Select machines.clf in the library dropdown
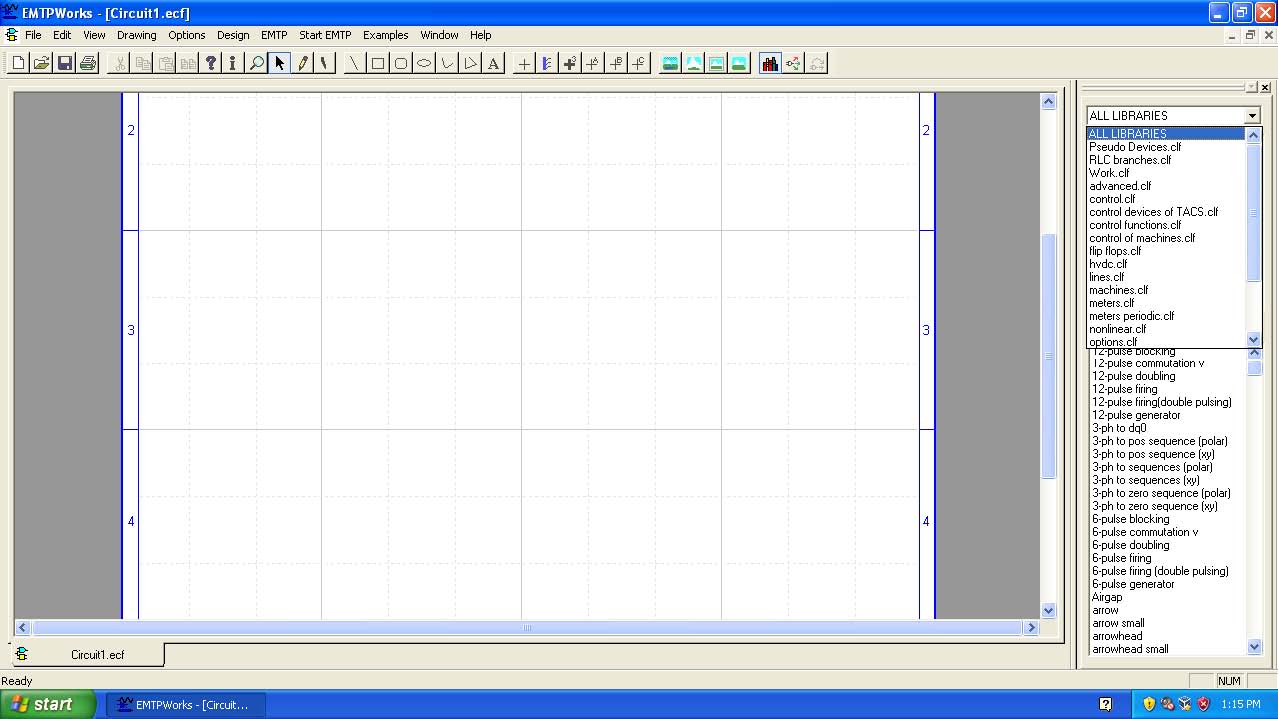 click(x=1118, y=290)
